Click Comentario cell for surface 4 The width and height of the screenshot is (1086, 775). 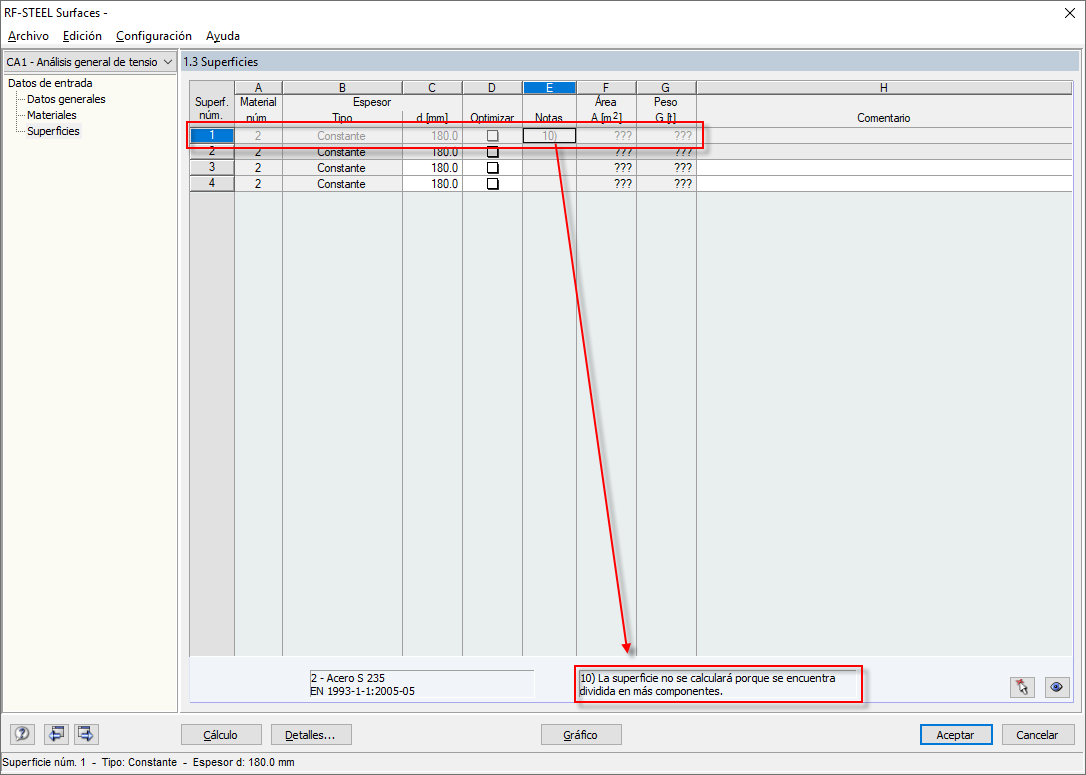pos(884,184)
